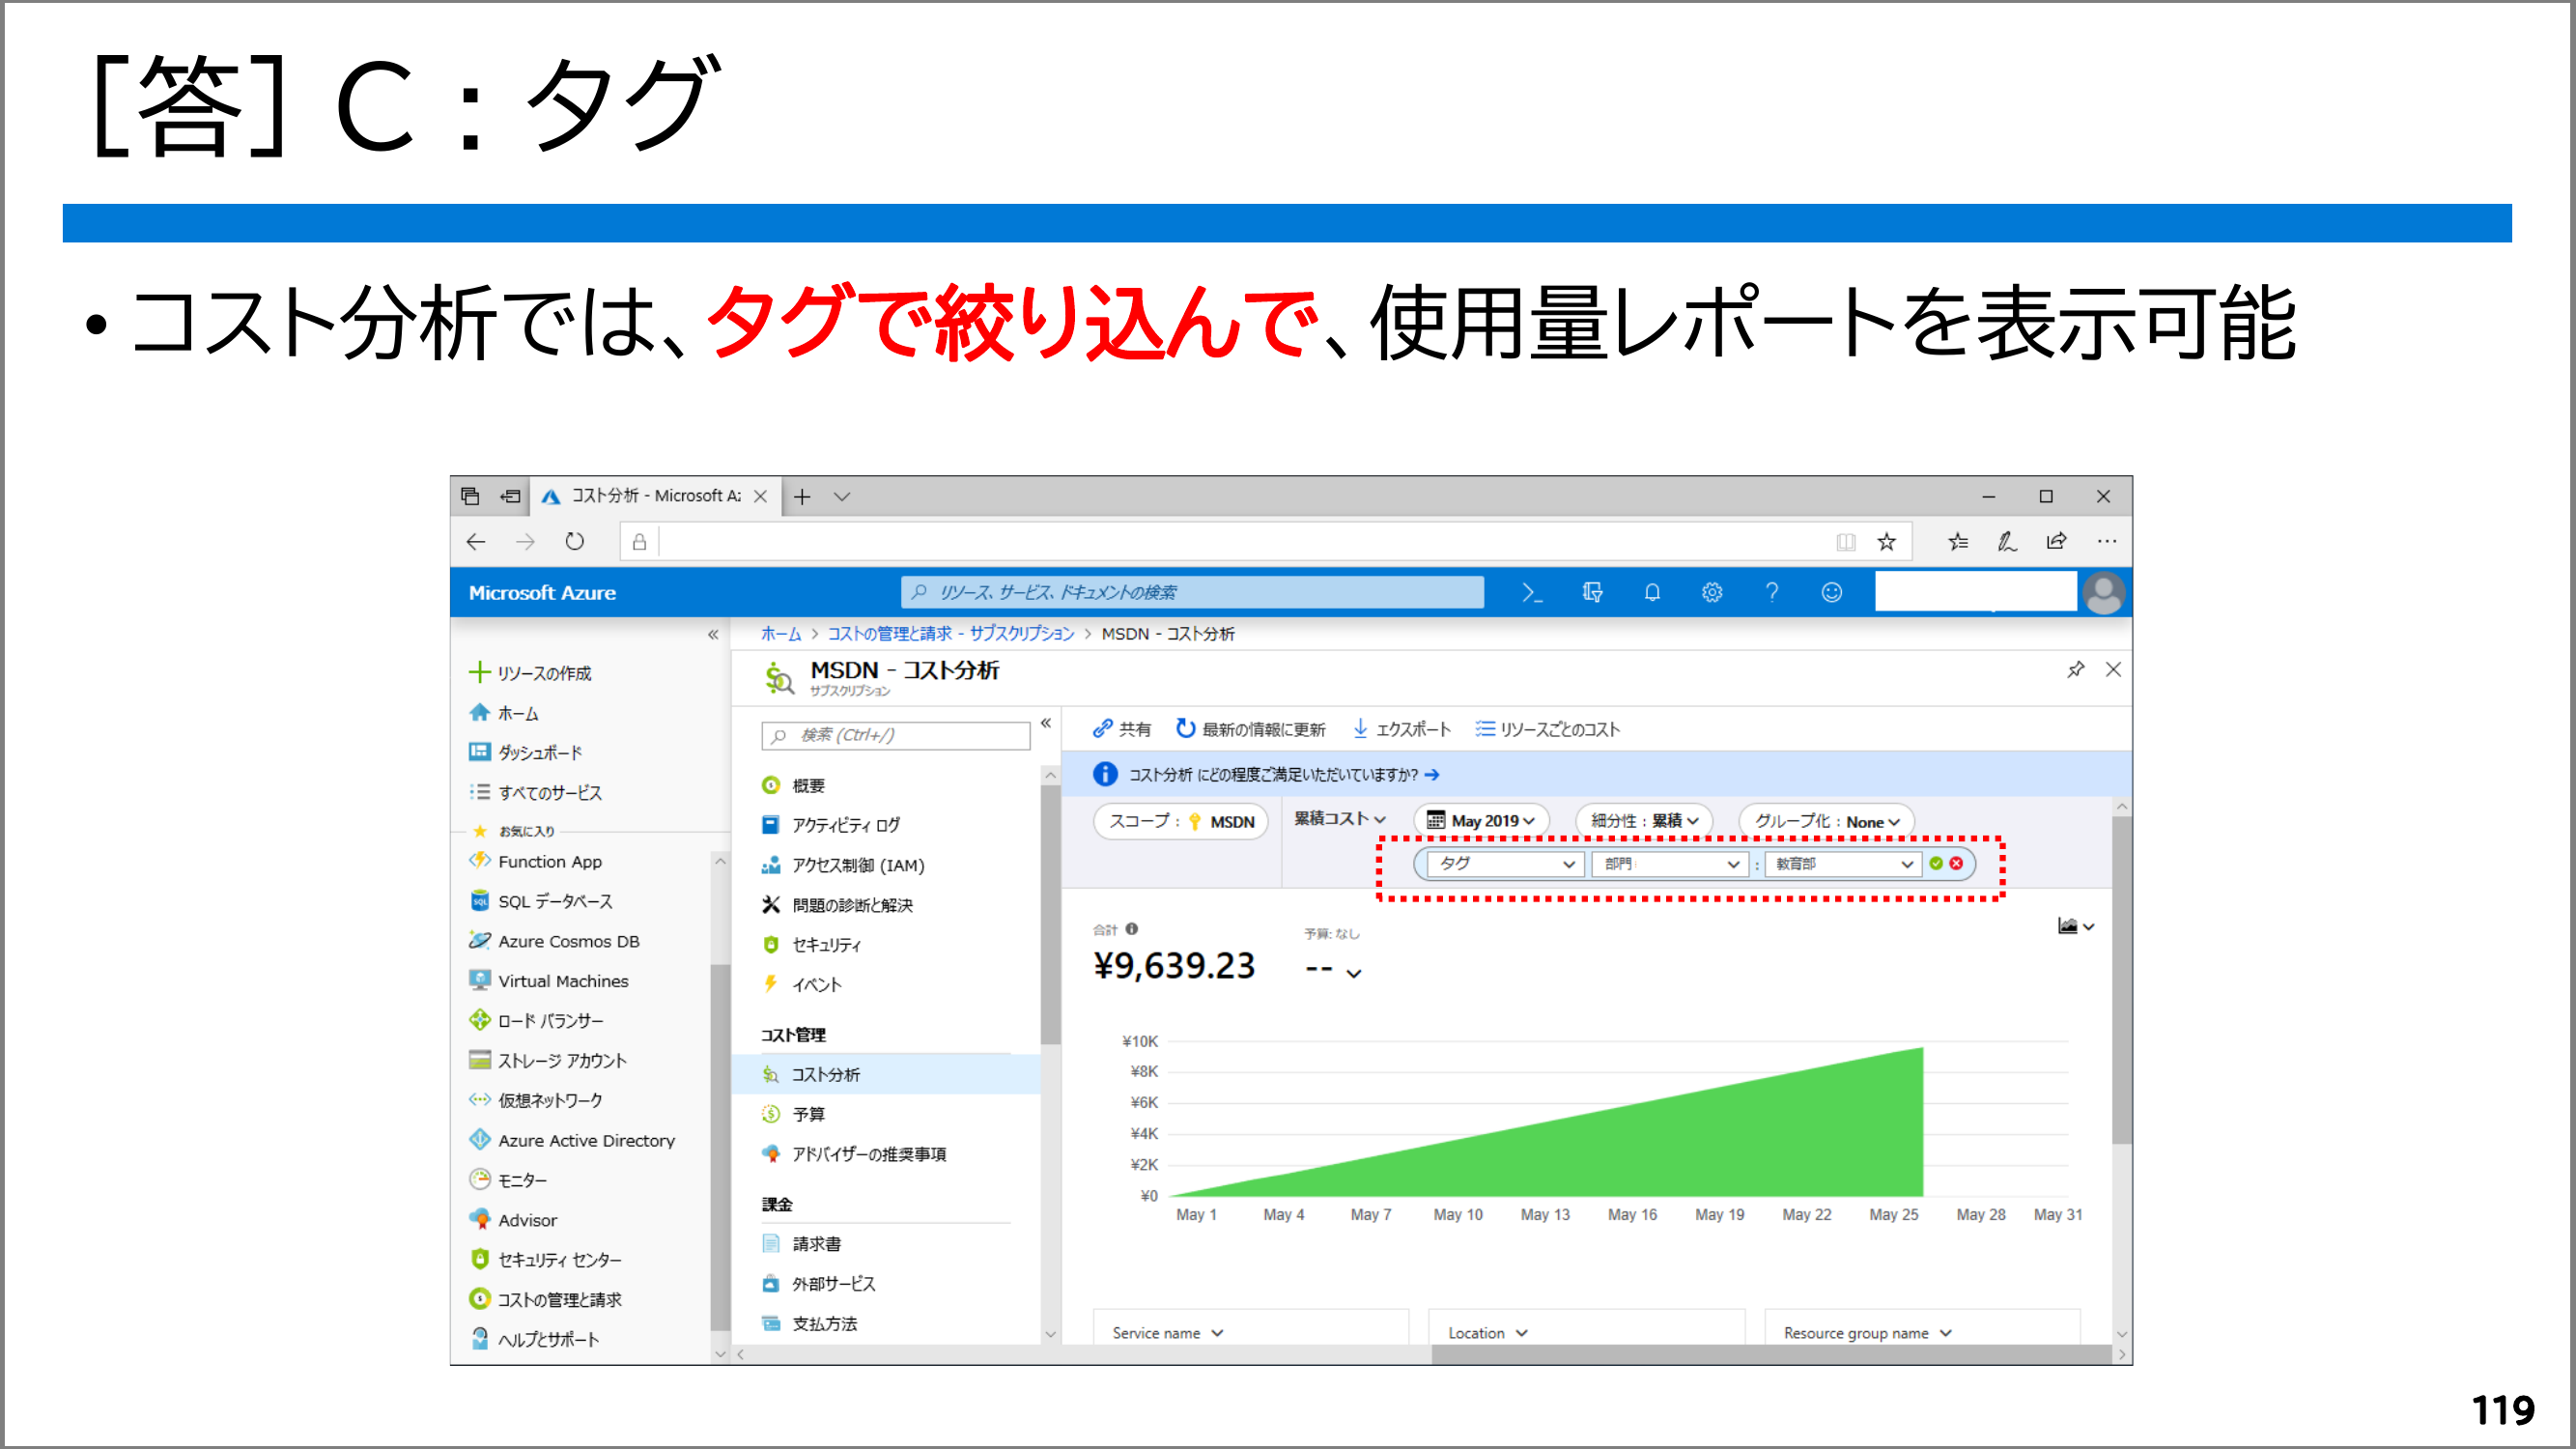Click the help question mark icon

point(1772,593)
